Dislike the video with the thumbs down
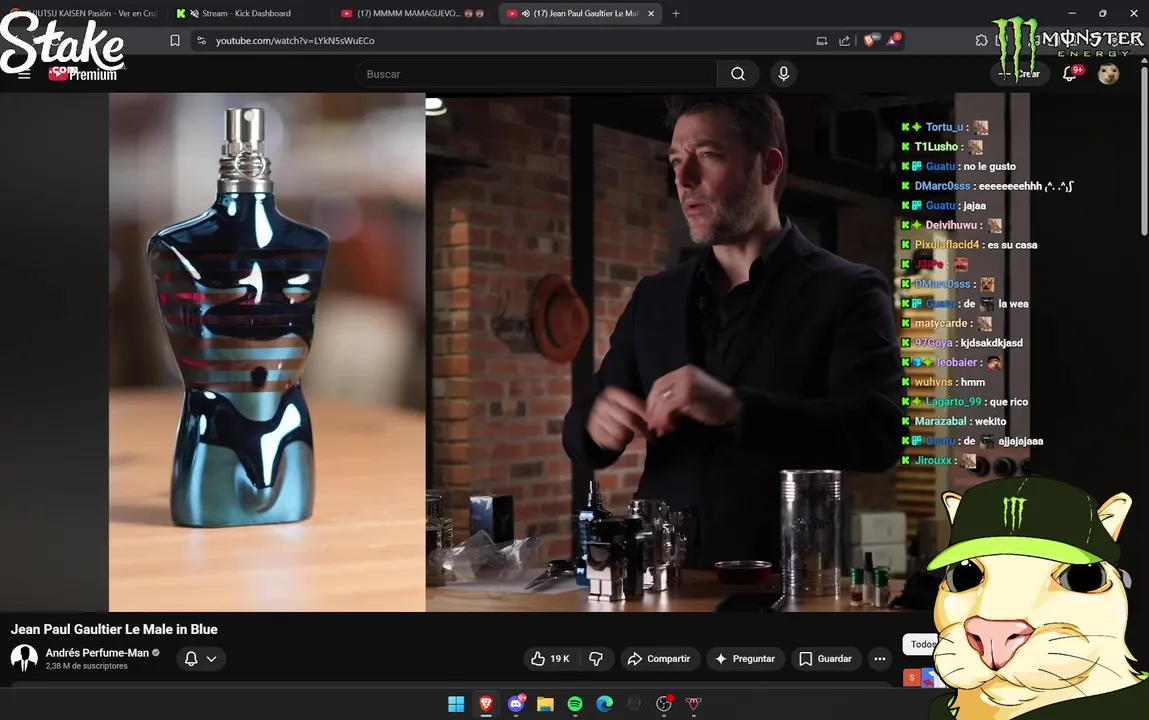This screenshot has height=720, width=1149. [x=596, y=658]
